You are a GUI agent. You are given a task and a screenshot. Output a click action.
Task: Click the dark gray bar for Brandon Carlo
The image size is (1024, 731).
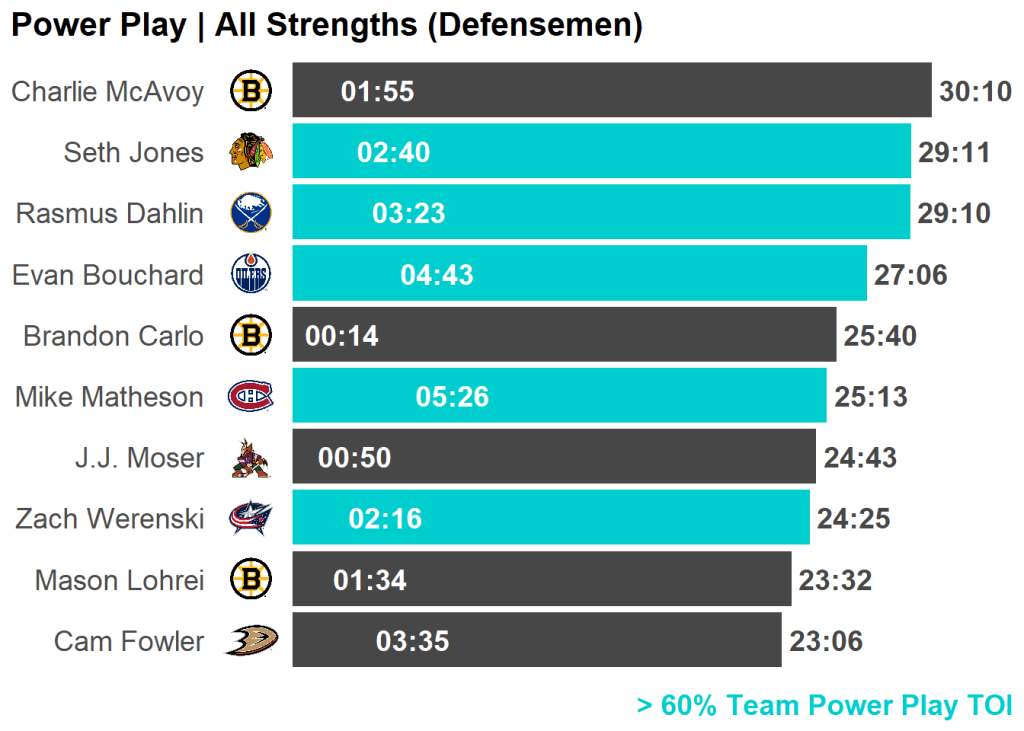pos(600,335)
